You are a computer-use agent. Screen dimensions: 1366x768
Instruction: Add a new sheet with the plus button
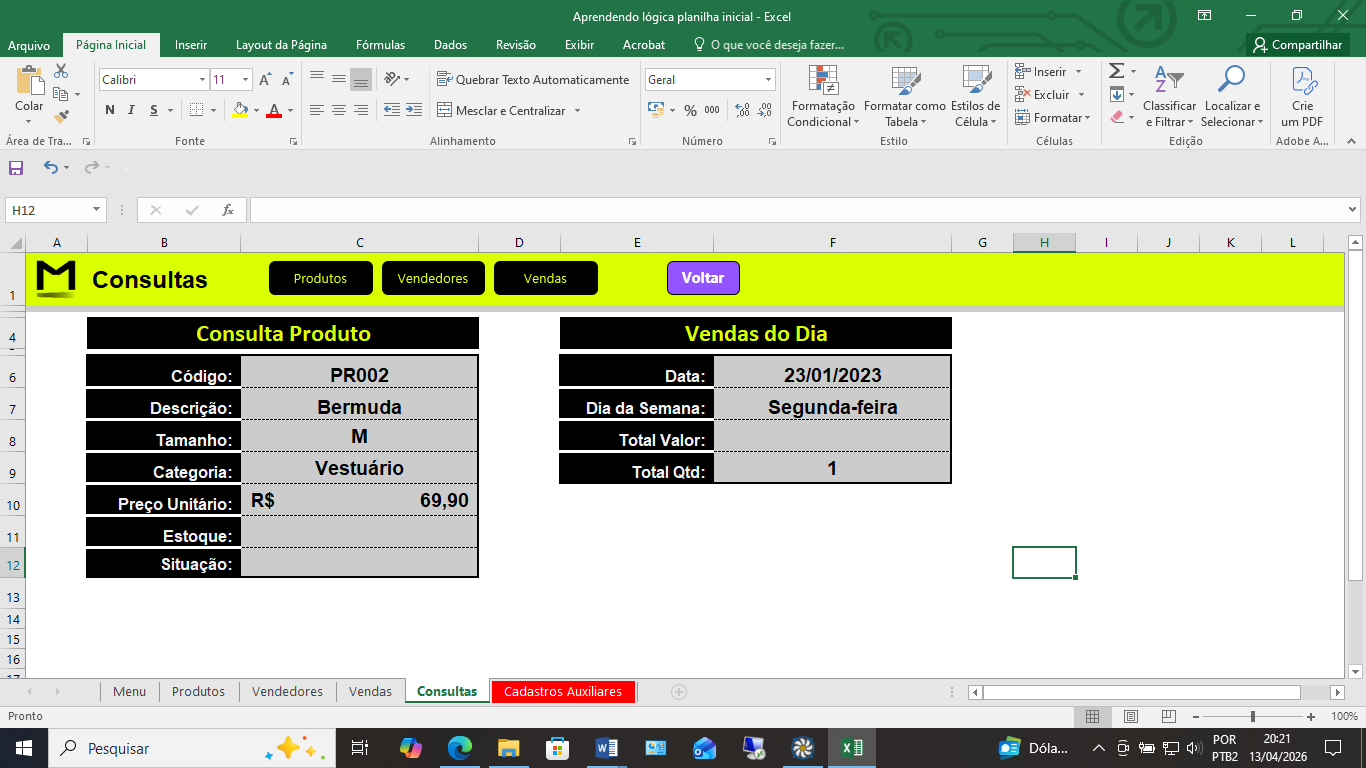pos(679,691)
